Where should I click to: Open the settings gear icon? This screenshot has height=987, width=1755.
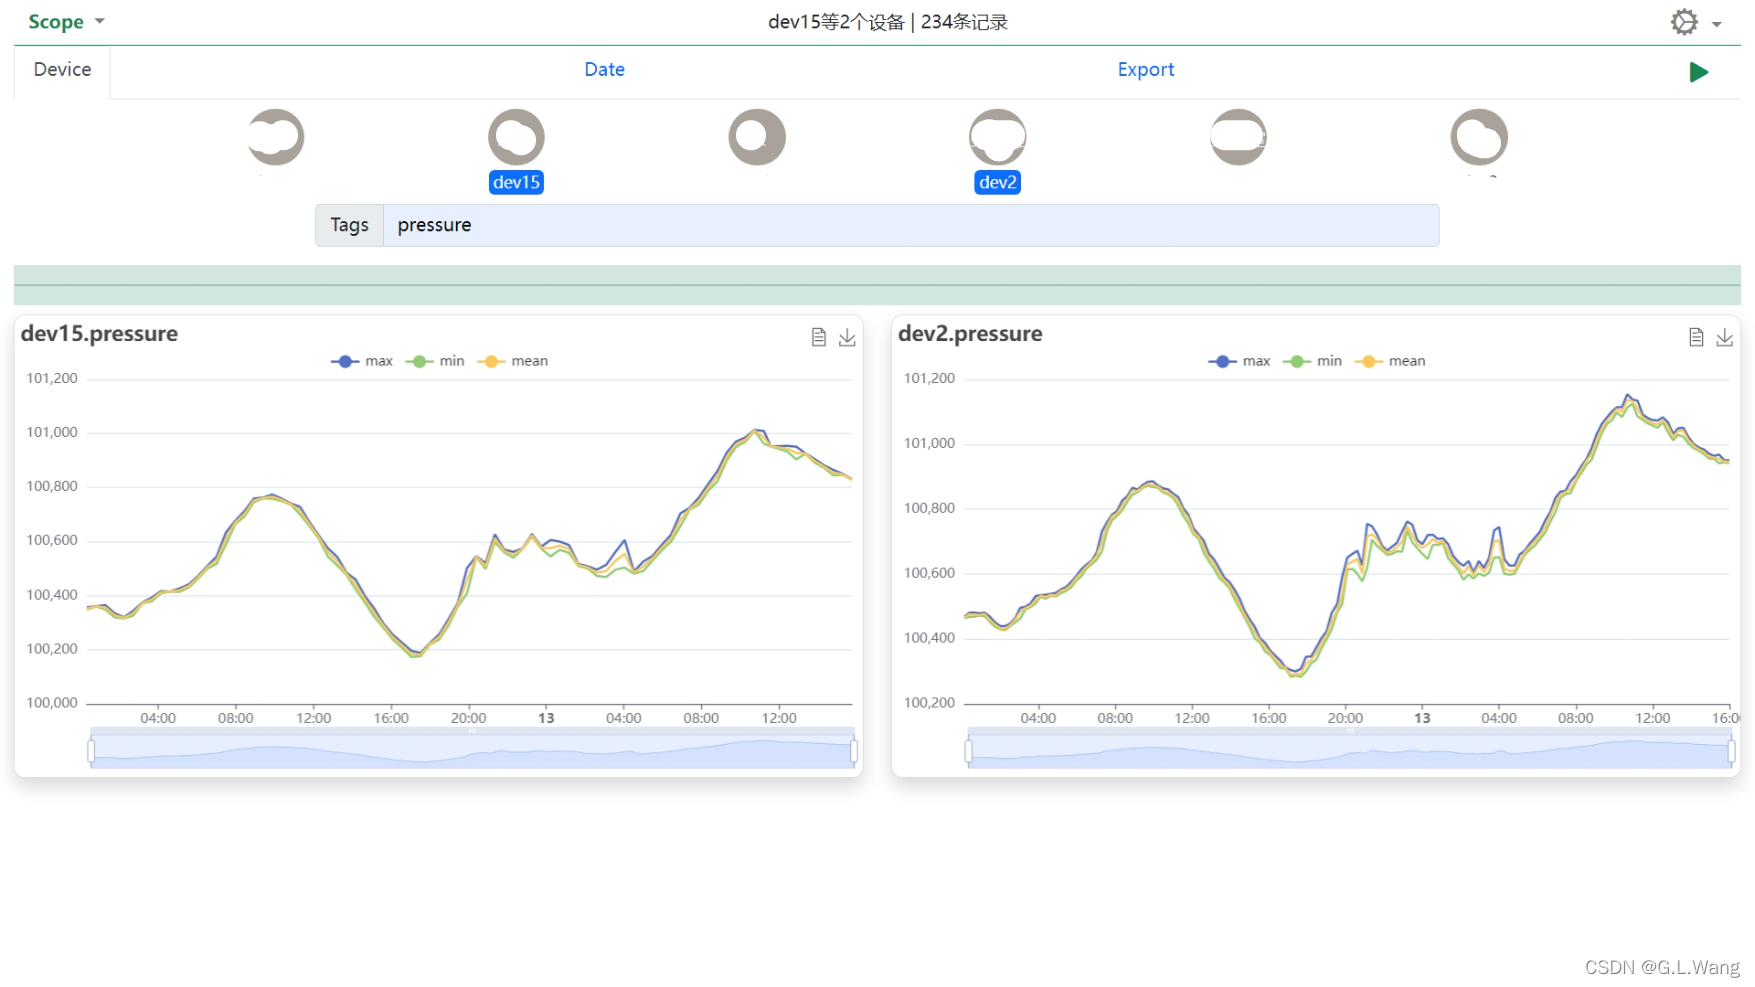pos(1684,22)
